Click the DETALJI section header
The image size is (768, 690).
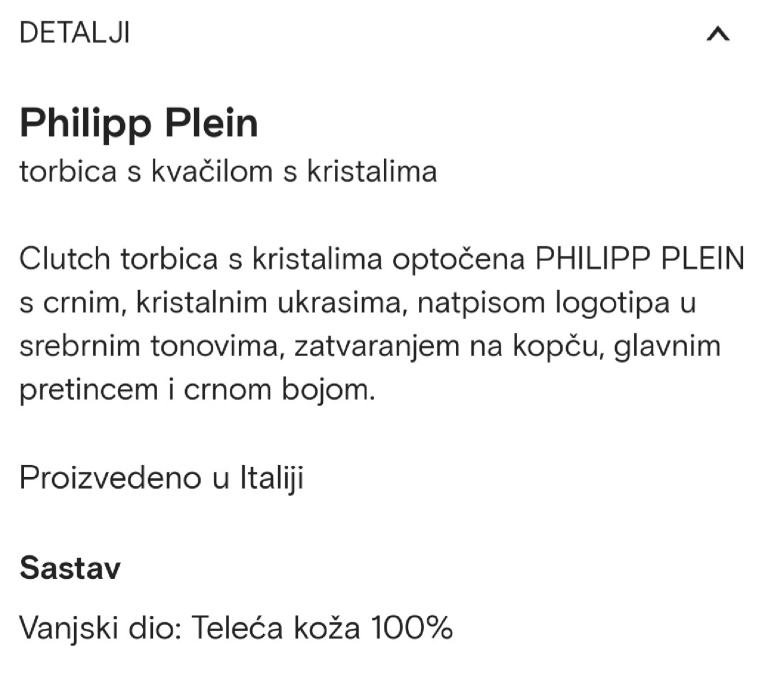point(75,33)
